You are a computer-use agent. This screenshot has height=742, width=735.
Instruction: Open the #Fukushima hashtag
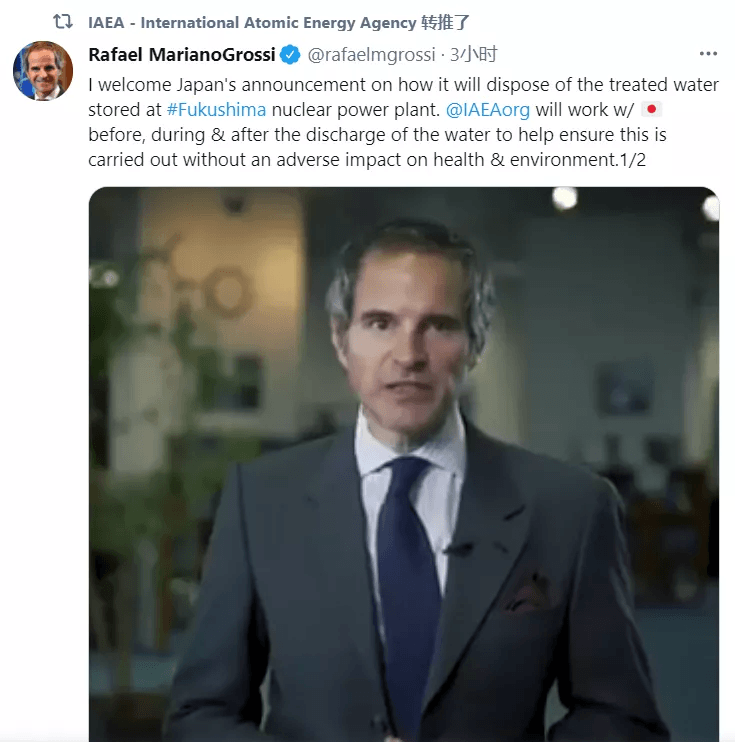coord(217,110)
